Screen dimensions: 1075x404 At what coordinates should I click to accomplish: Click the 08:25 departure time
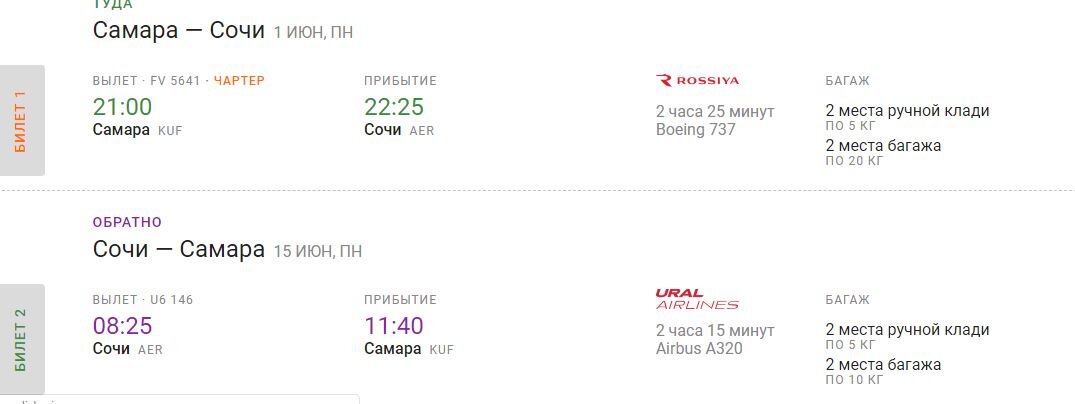coord(123,326)
